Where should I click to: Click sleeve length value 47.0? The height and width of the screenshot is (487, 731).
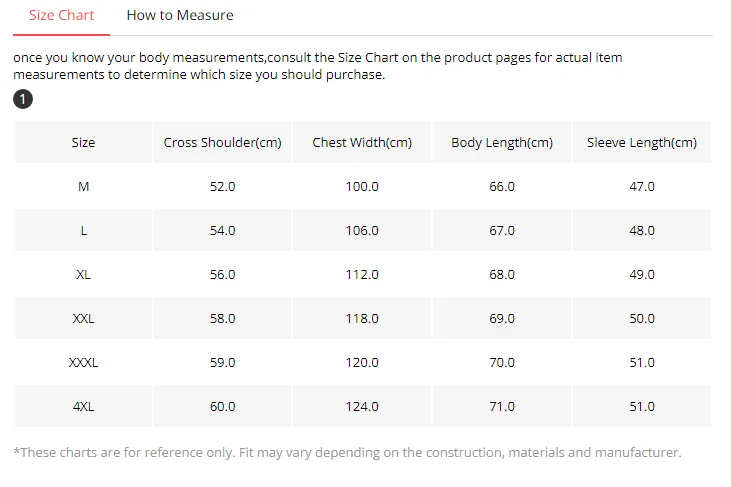click(x=642, y=186)
